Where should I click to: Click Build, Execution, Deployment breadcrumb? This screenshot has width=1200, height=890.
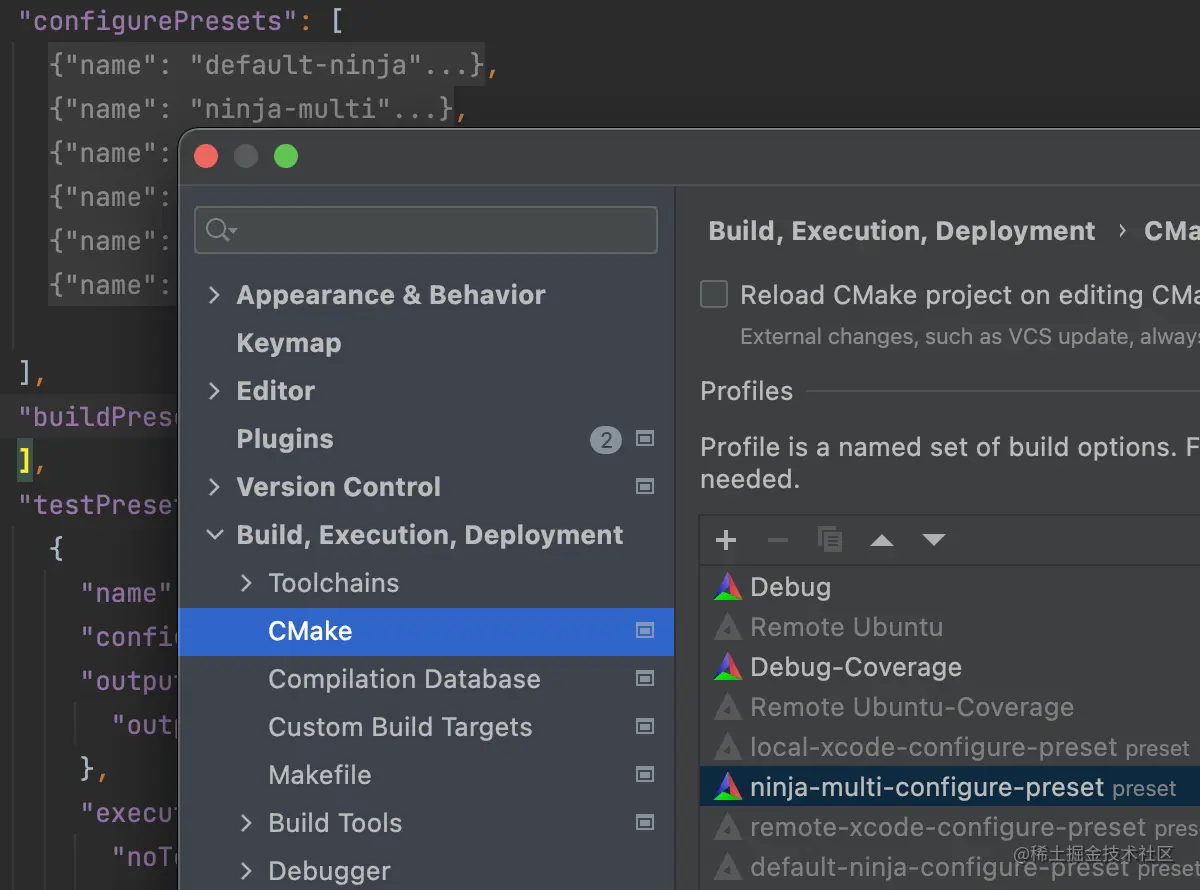point(902,231)
